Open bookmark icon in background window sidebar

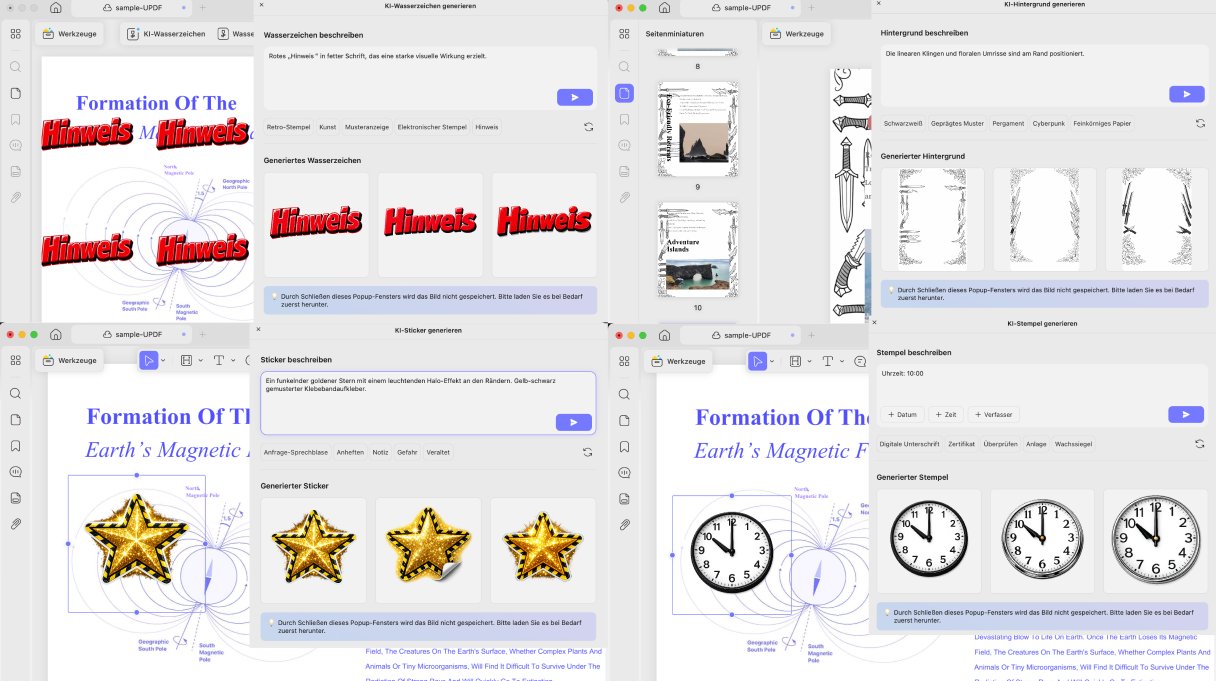(624, 119)
